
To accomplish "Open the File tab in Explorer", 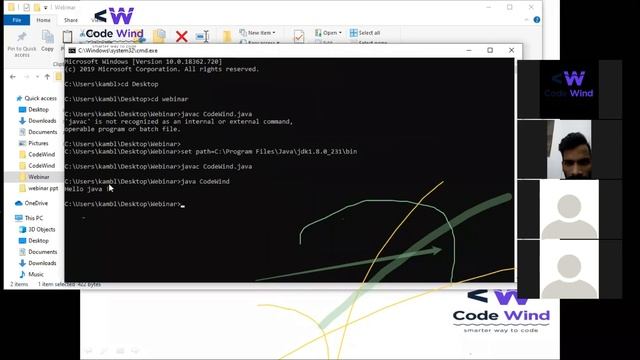I will pos(17,20).
